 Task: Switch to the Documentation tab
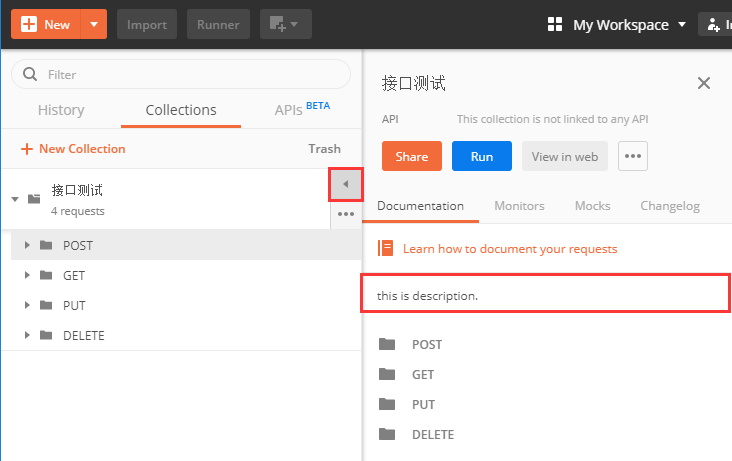[421, 206]
